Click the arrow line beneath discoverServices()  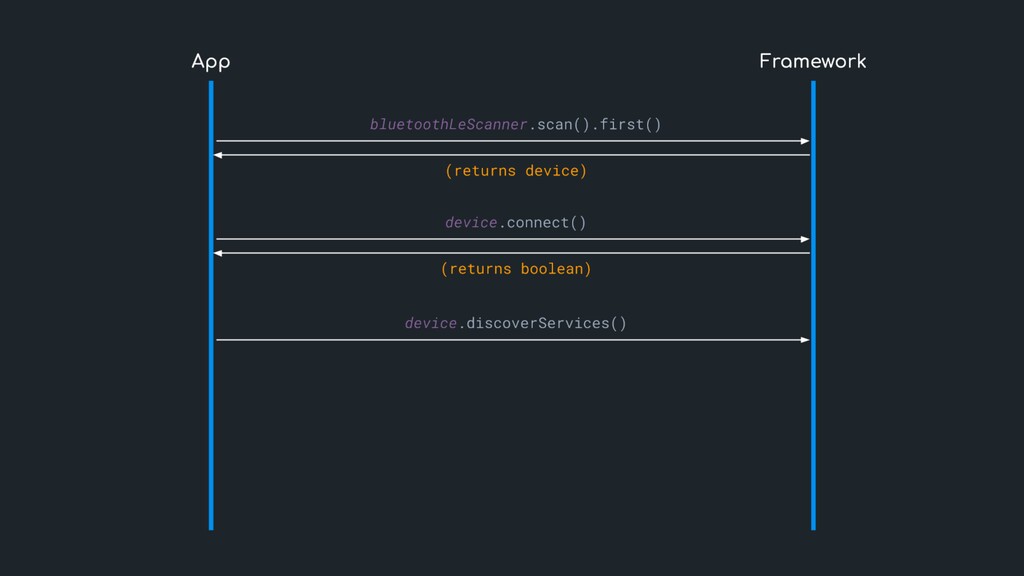[512, 340]
